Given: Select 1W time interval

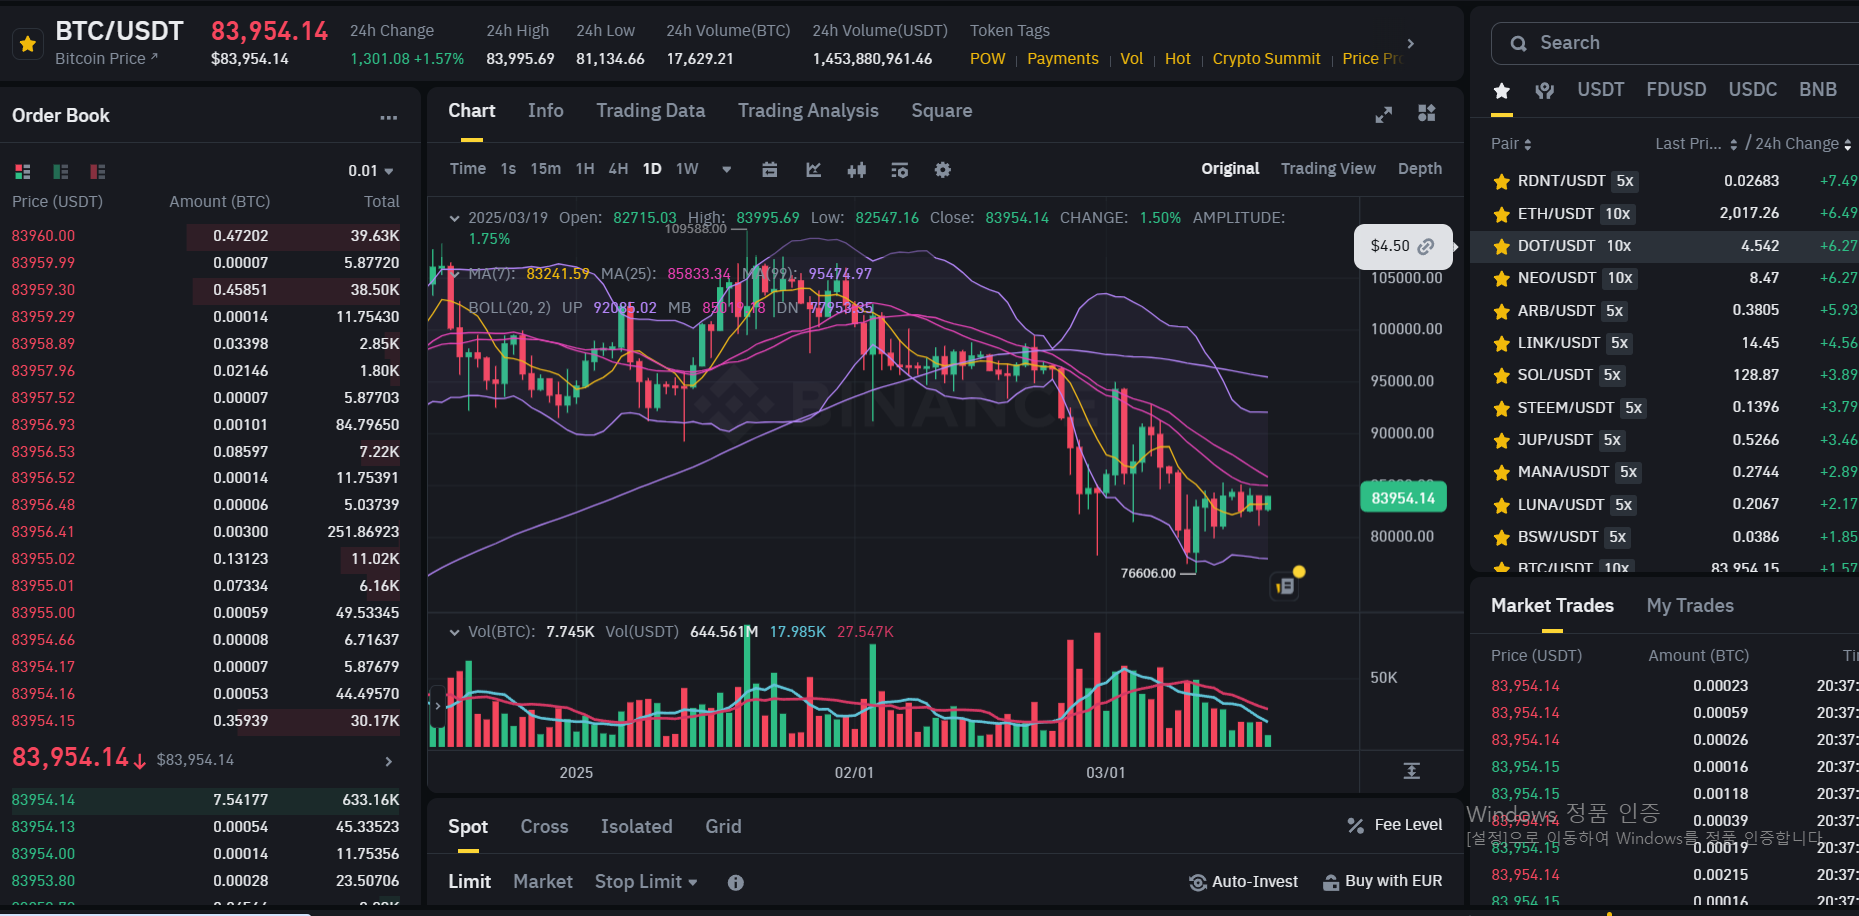Looking at the screenshot, I should 687,169.
